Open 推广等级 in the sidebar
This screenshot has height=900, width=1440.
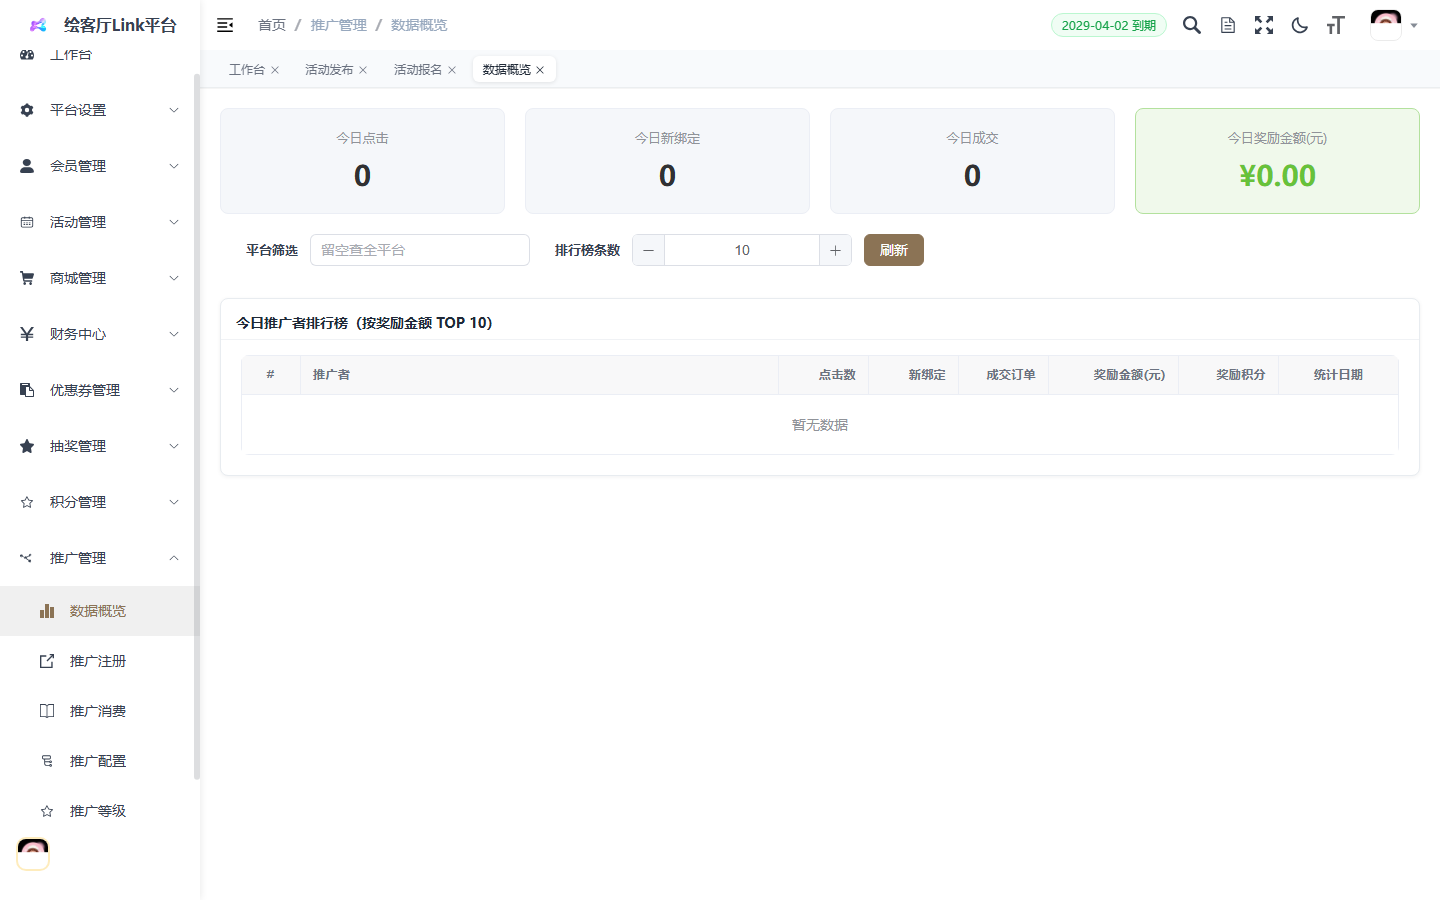point(98,811)
